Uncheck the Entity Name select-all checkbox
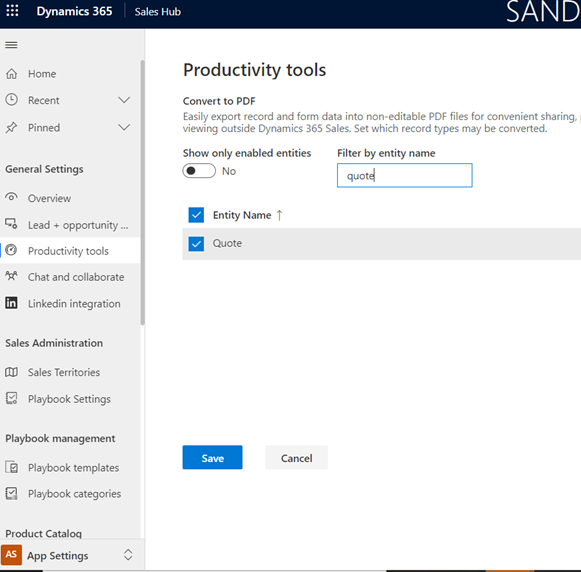 tap(196, 215)
